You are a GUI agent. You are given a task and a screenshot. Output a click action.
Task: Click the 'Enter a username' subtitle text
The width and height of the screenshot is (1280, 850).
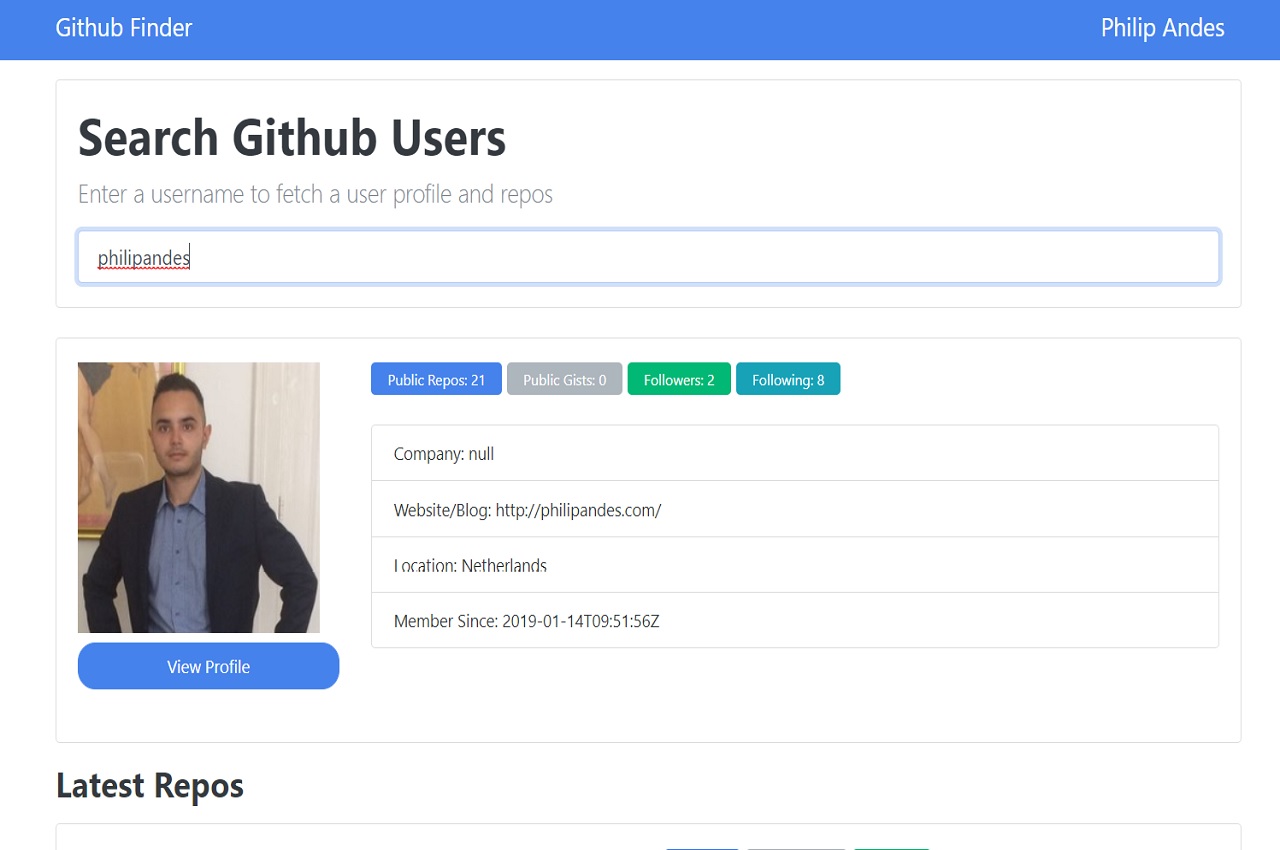point(315,194)
